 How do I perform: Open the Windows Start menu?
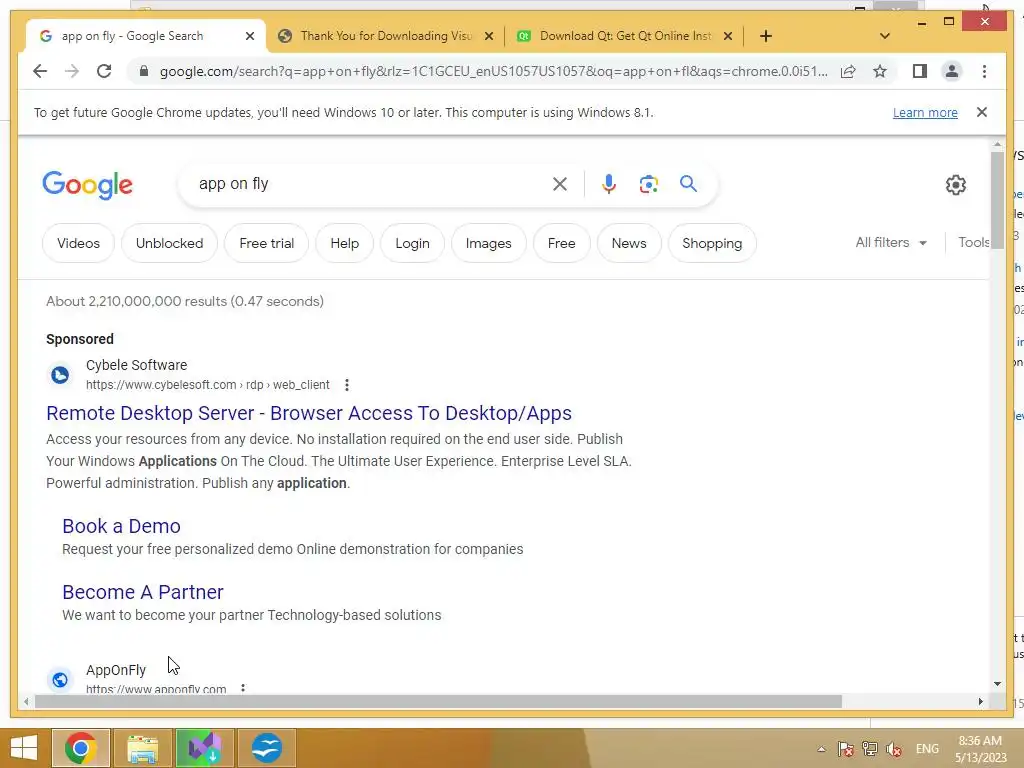[x=24, y=748]
